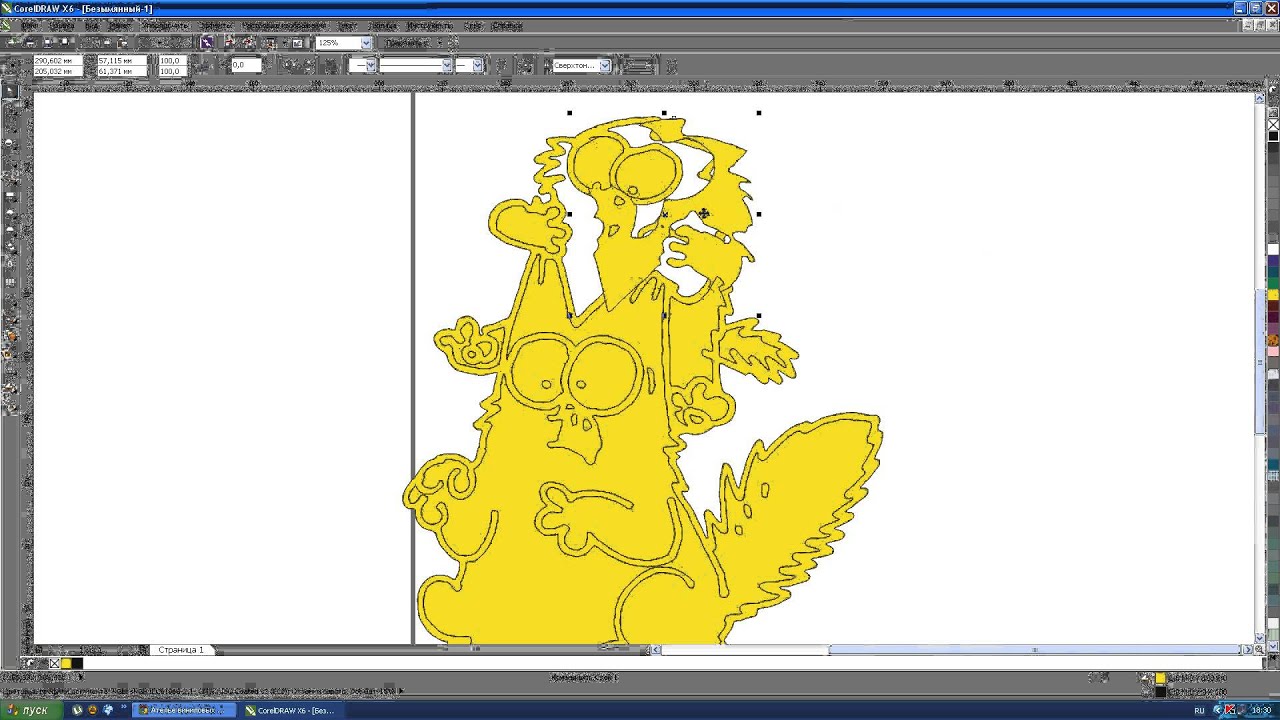Viewport: 1280px width, 720px height.
Task: Click vertical scrollbar down arrow
Action: click(1260, 637)
